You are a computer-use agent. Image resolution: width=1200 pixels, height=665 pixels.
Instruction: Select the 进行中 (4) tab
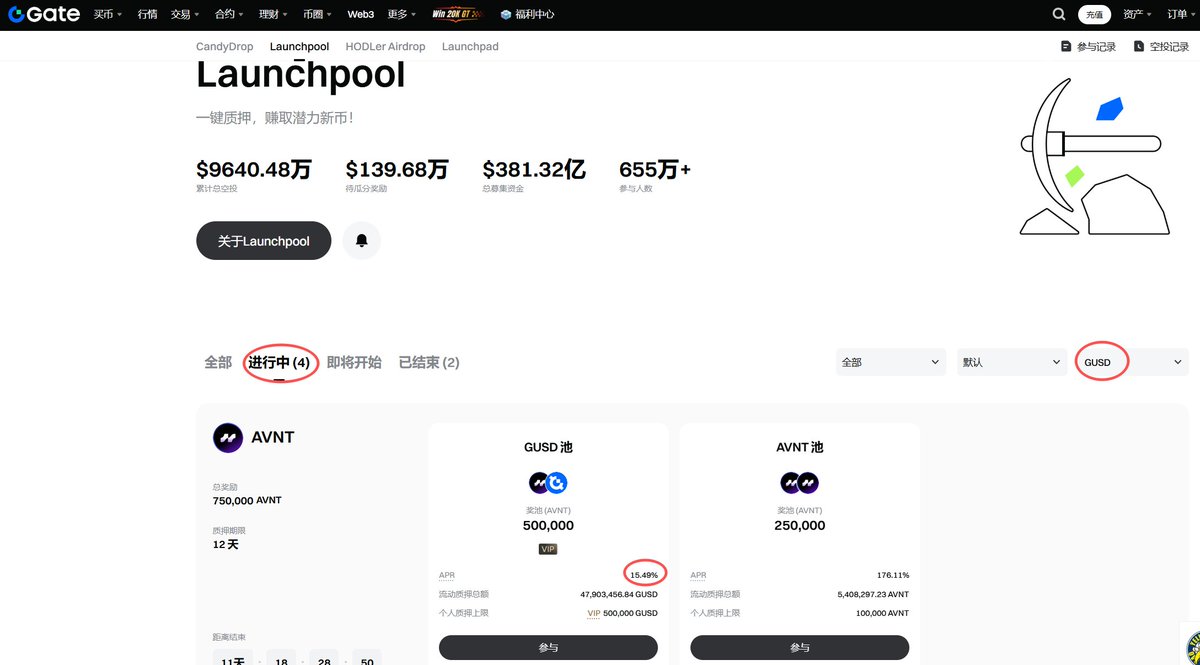point(279,362)
